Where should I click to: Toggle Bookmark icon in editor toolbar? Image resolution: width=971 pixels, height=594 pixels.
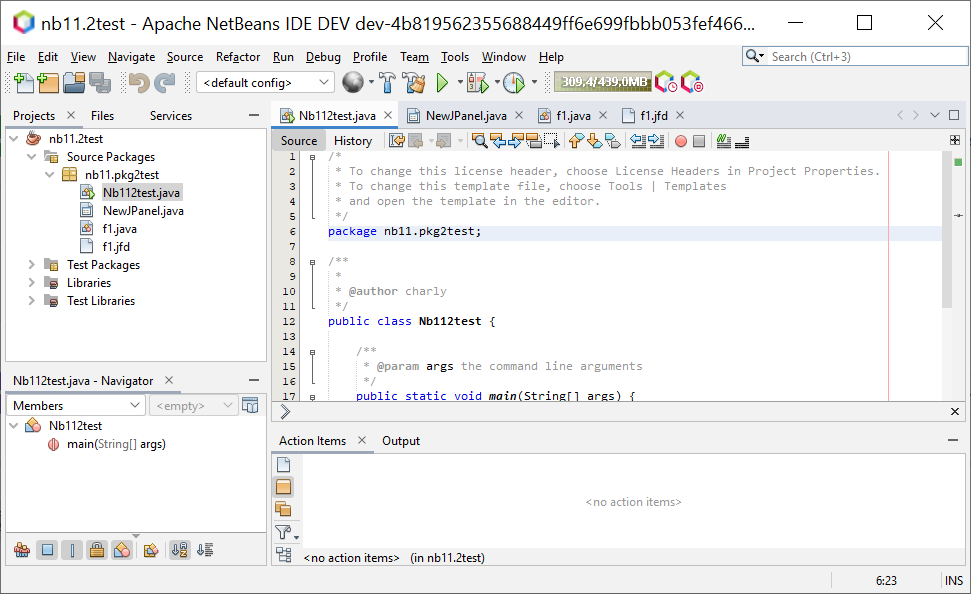[x=612, y=141]
